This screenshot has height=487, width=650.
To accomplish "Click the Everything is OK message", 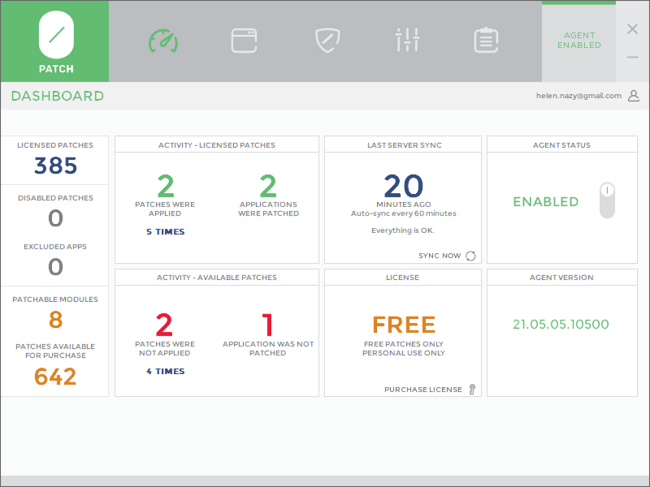I will pos(403,230).
